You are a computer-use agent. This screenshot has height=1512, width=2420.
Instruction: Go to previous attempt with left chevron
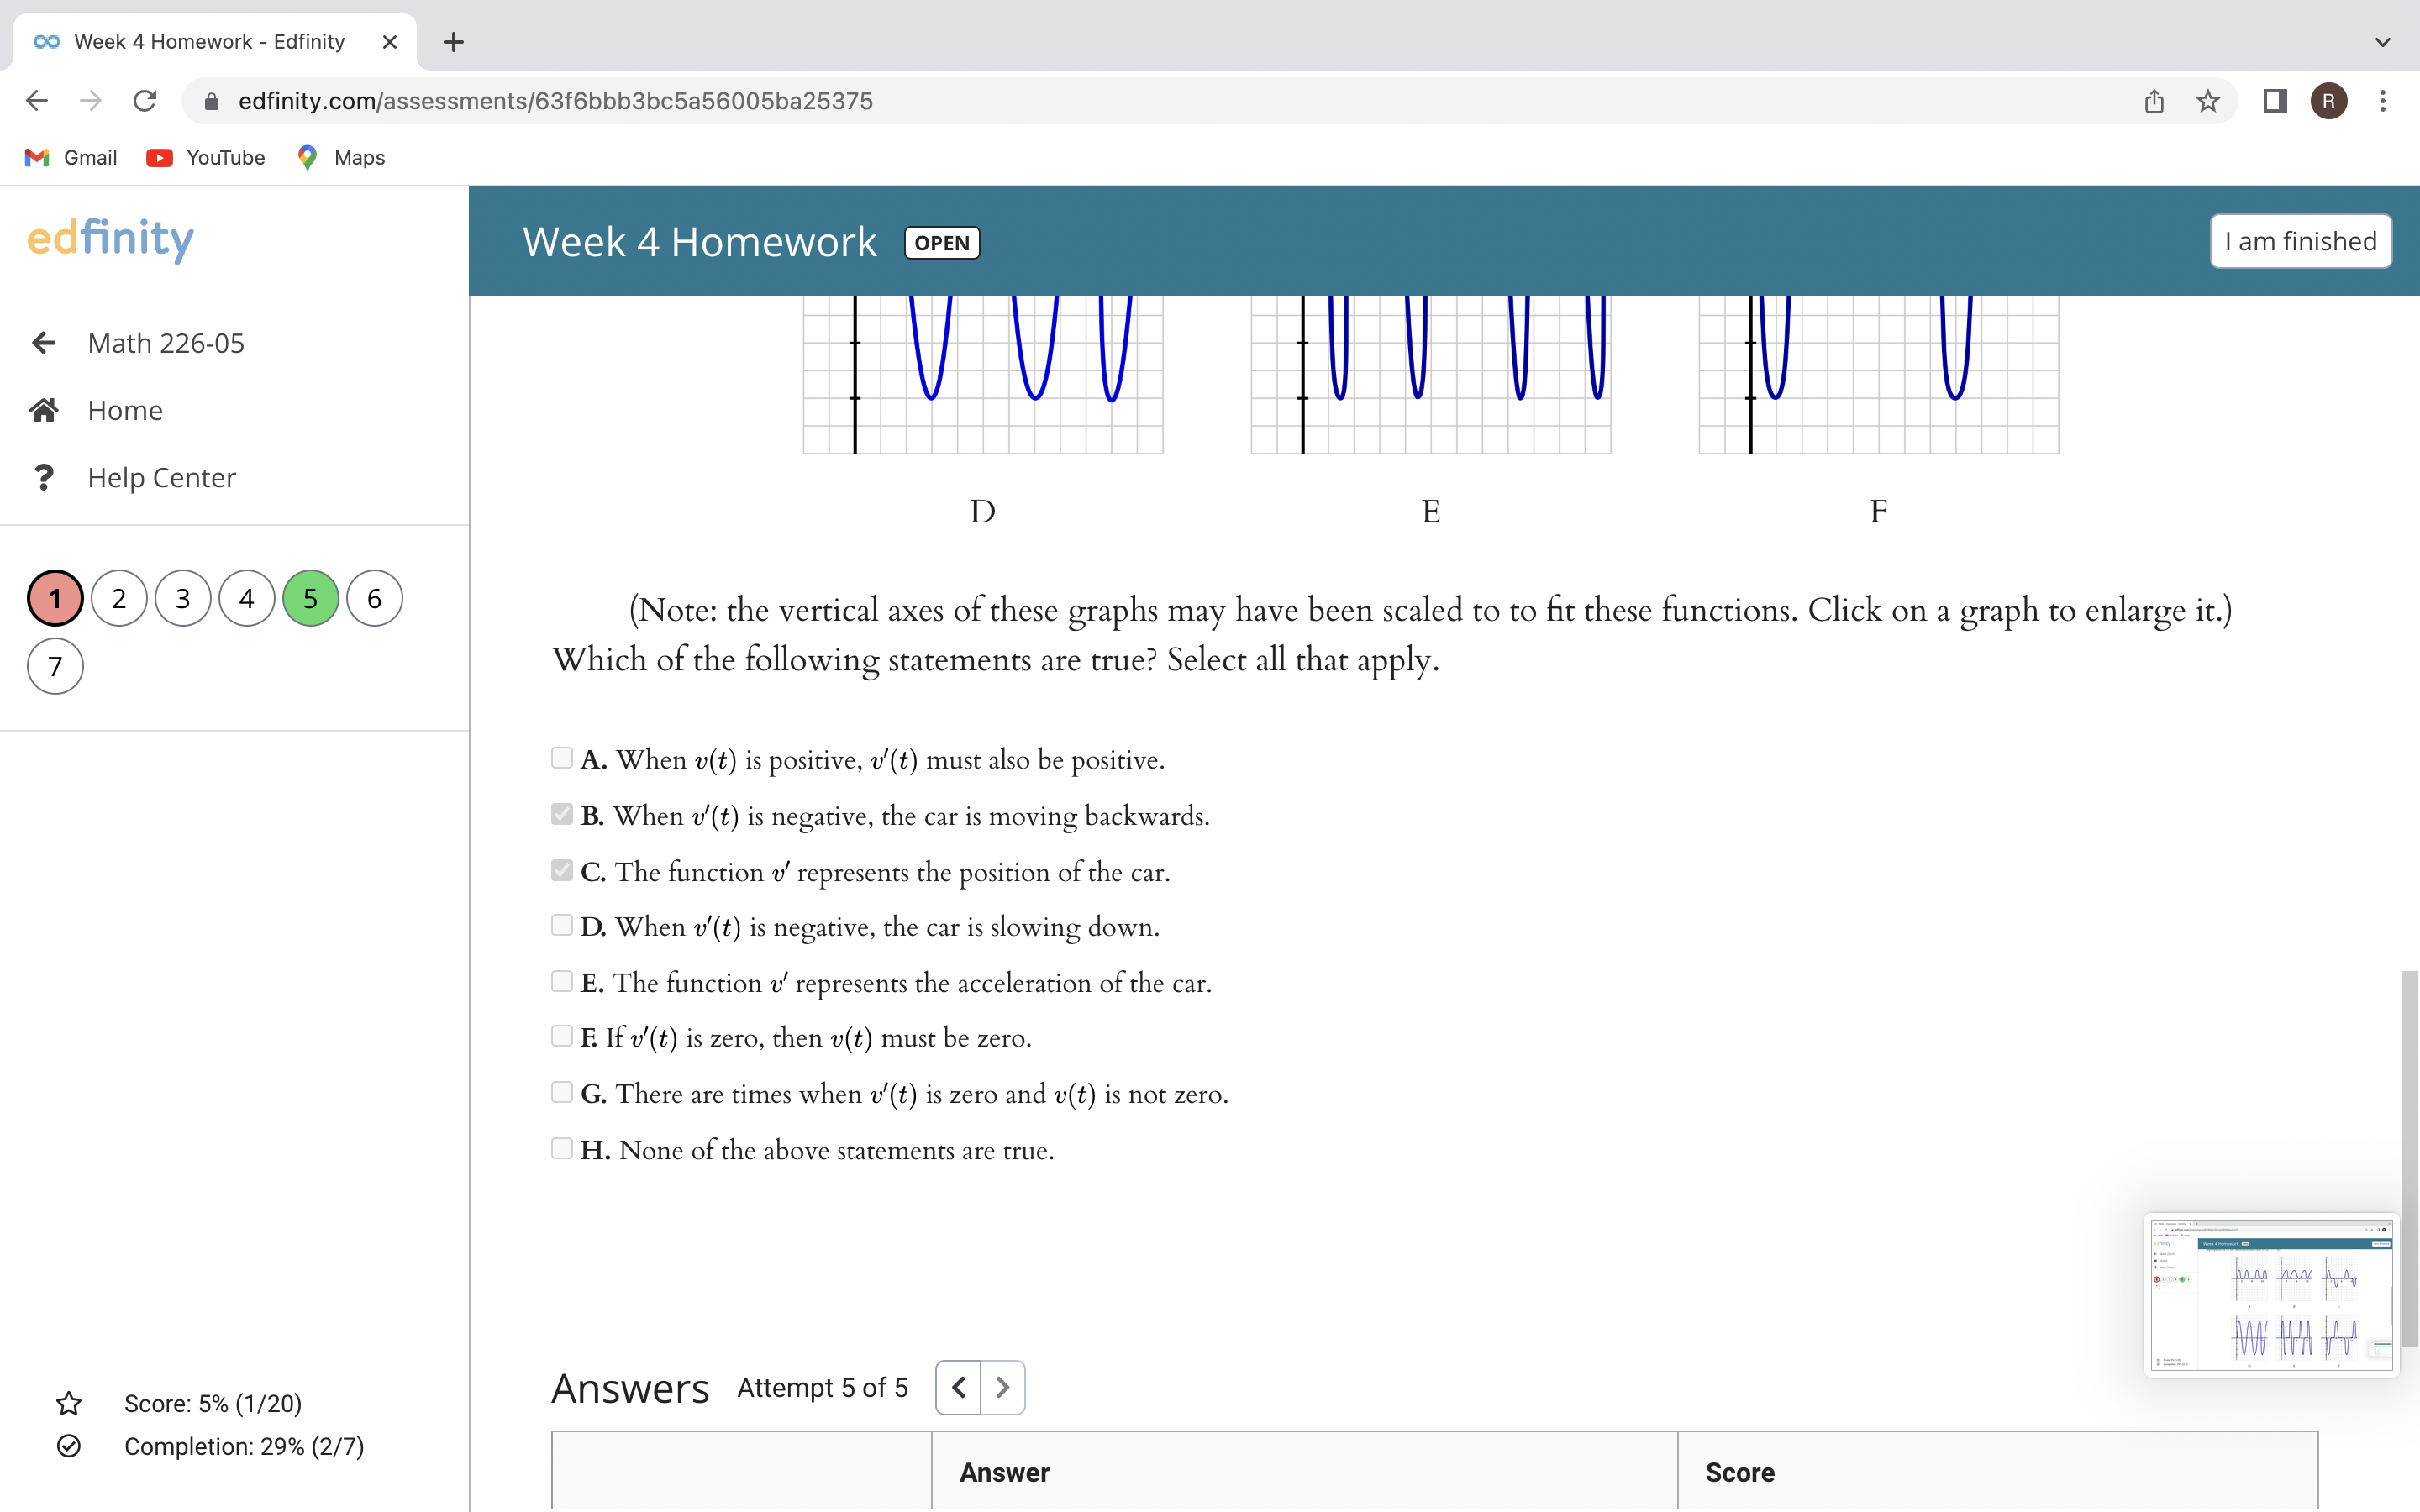pos(958,1387)
